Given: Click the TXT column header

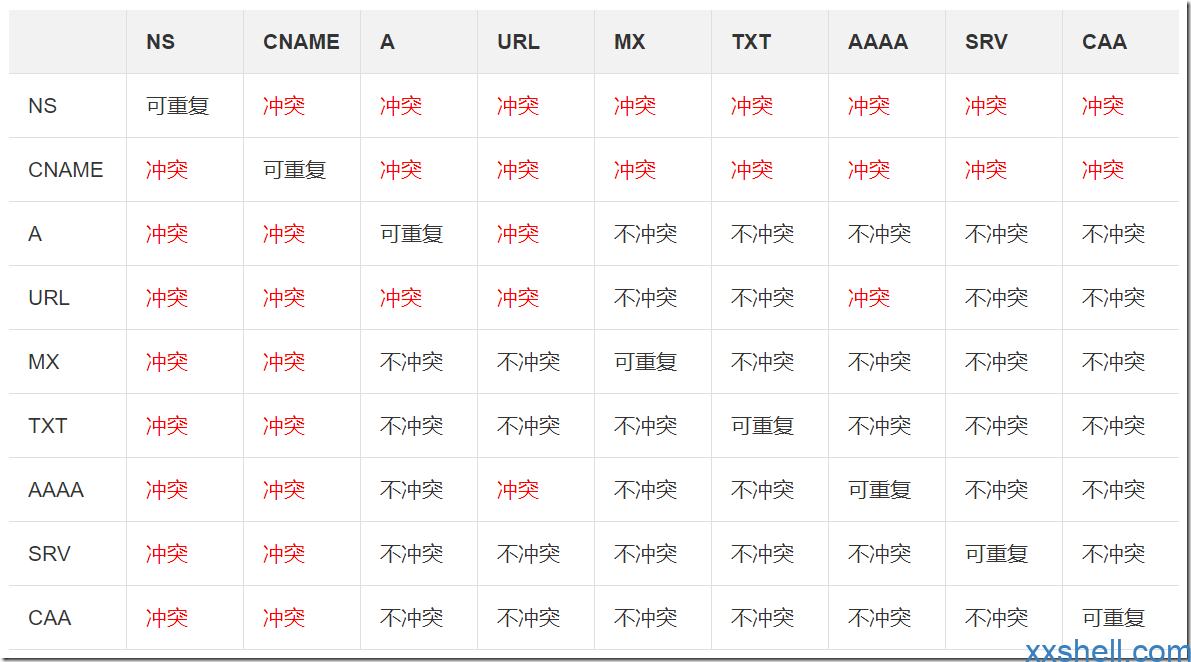Looking at the screenshot, I should (x=751, y=42).
